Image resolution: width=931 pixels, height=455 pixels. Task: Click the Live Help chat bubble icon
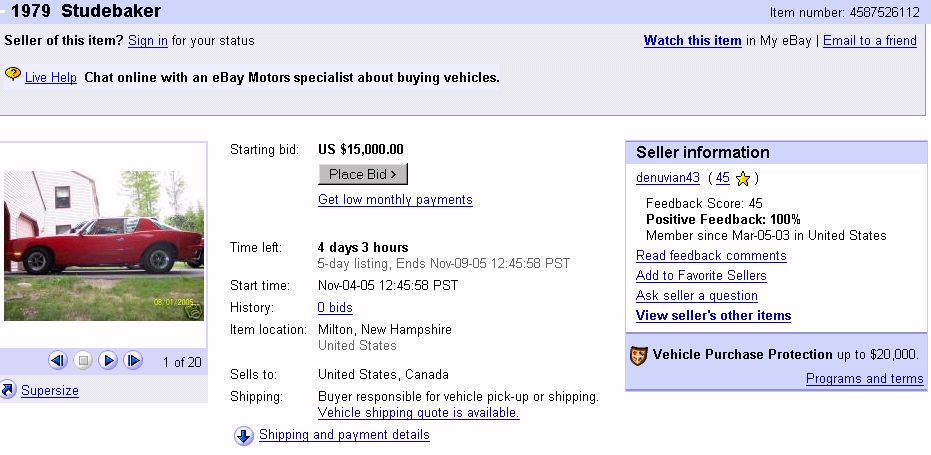tap(13, 76)
